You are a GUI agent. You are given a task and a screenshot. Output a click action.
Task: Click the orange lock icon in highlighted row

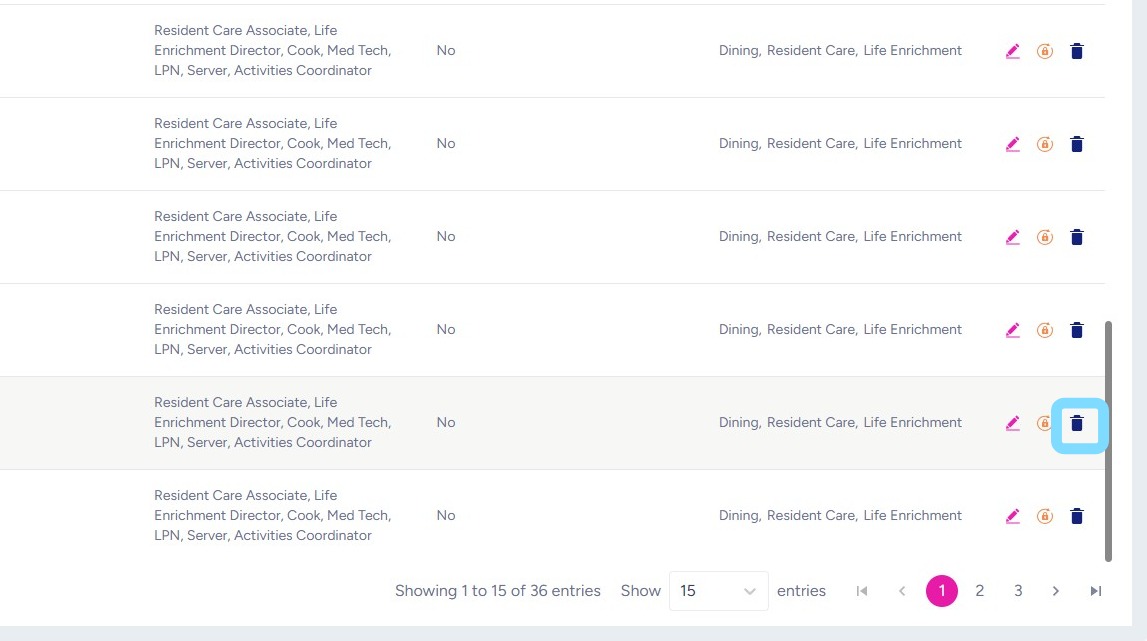(1045, 423)
